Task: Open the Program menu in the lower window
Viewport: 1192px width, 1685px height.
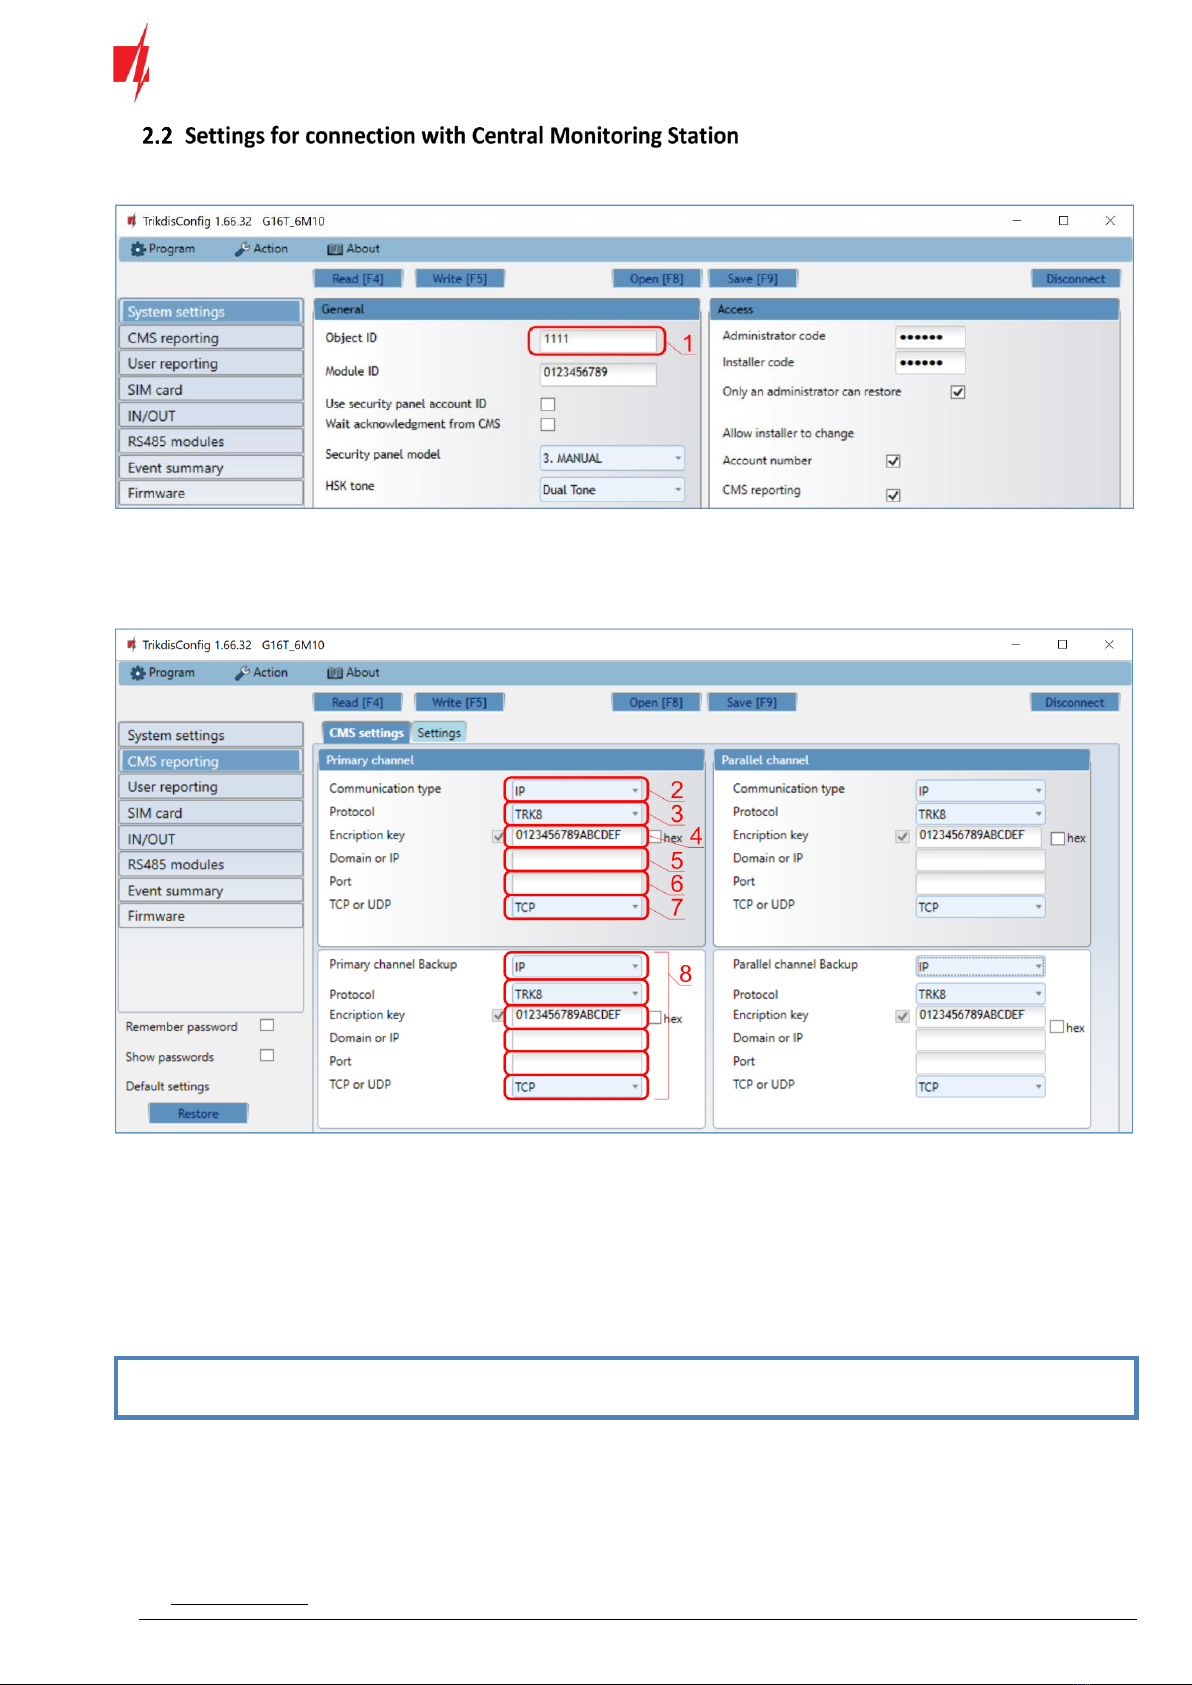Action: [162, 673]
